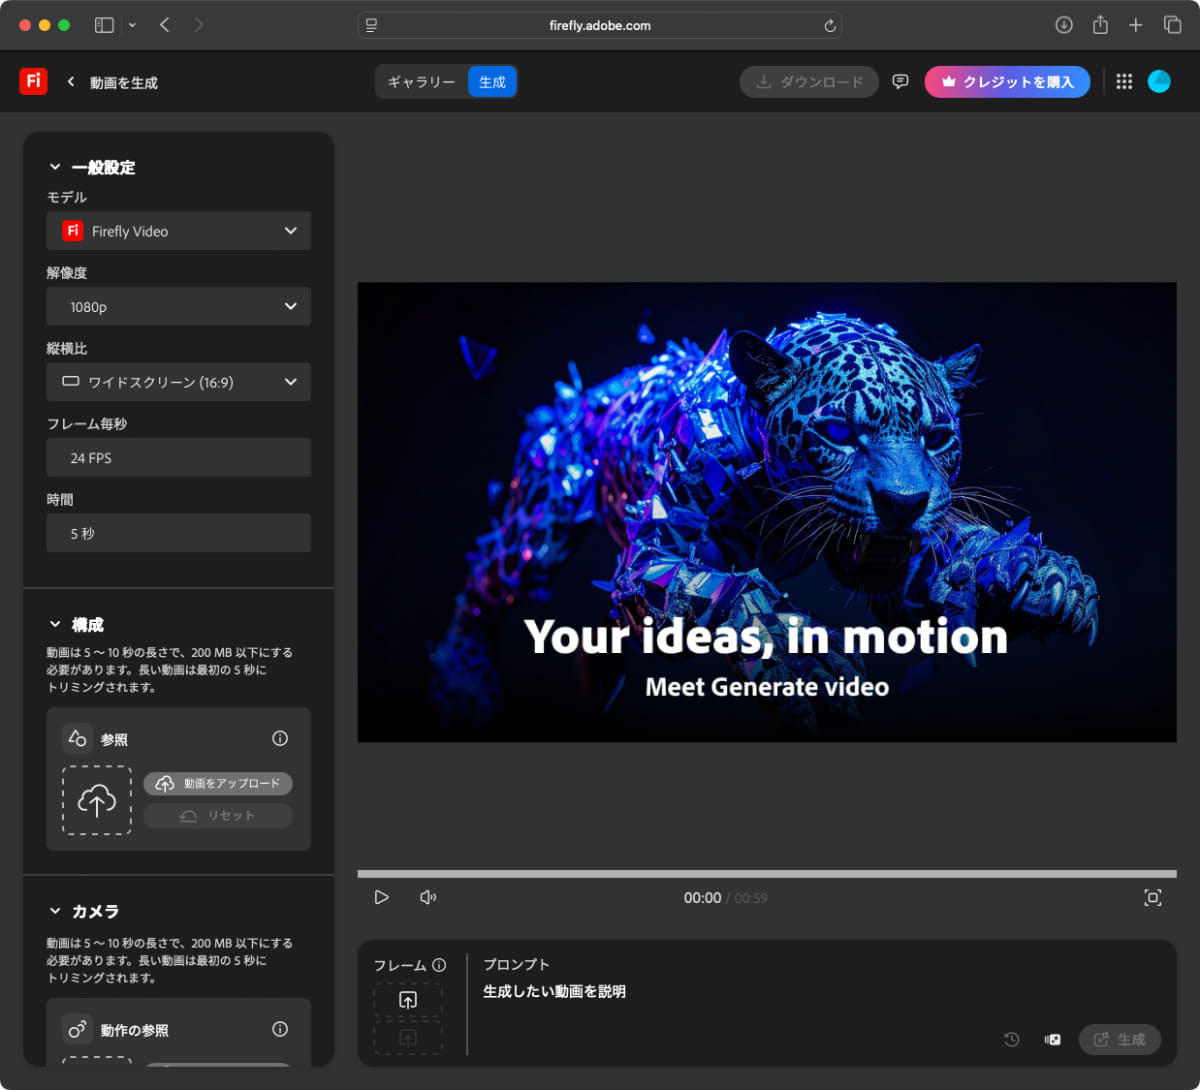Mute the video audio
The height and width of the screenshot is (1090, 1200).
click(x=428, y=897)
